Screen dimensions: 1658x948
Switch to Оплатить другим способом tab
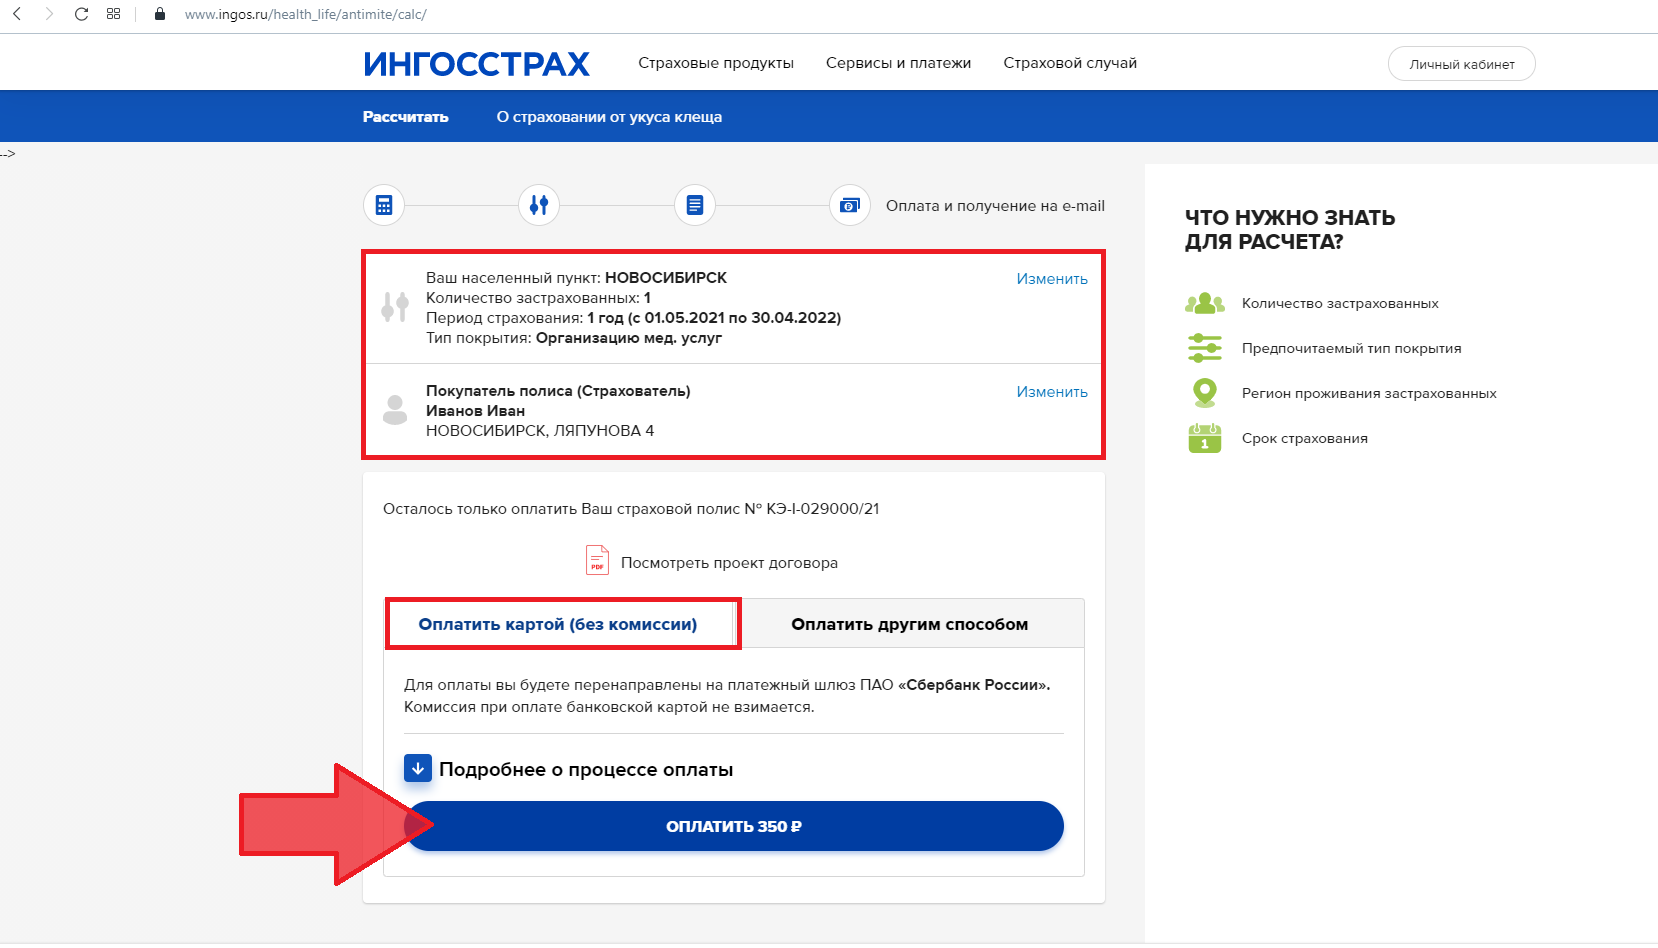(x=909, y=624)
